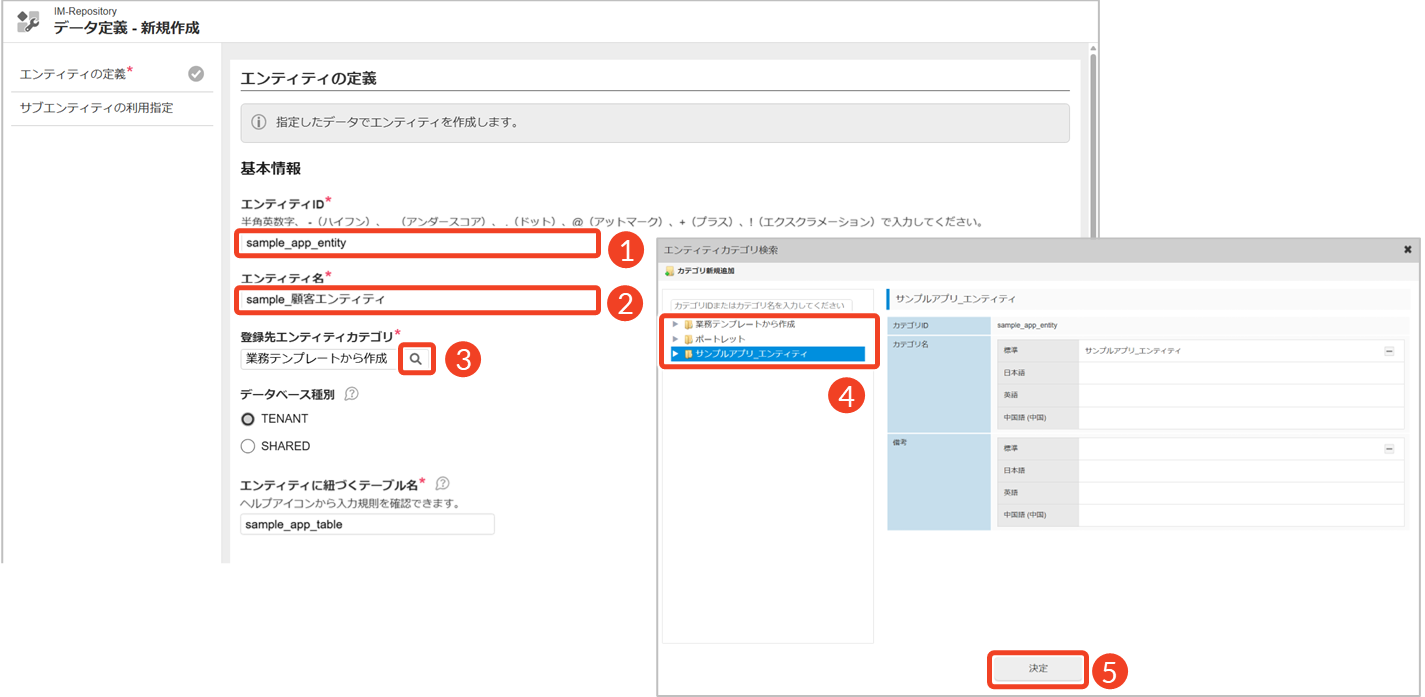Click the magnifier icon beside 登録先エンティティカテゴリ
Screen dimensions: 1425x697
[x=416, y=358]
